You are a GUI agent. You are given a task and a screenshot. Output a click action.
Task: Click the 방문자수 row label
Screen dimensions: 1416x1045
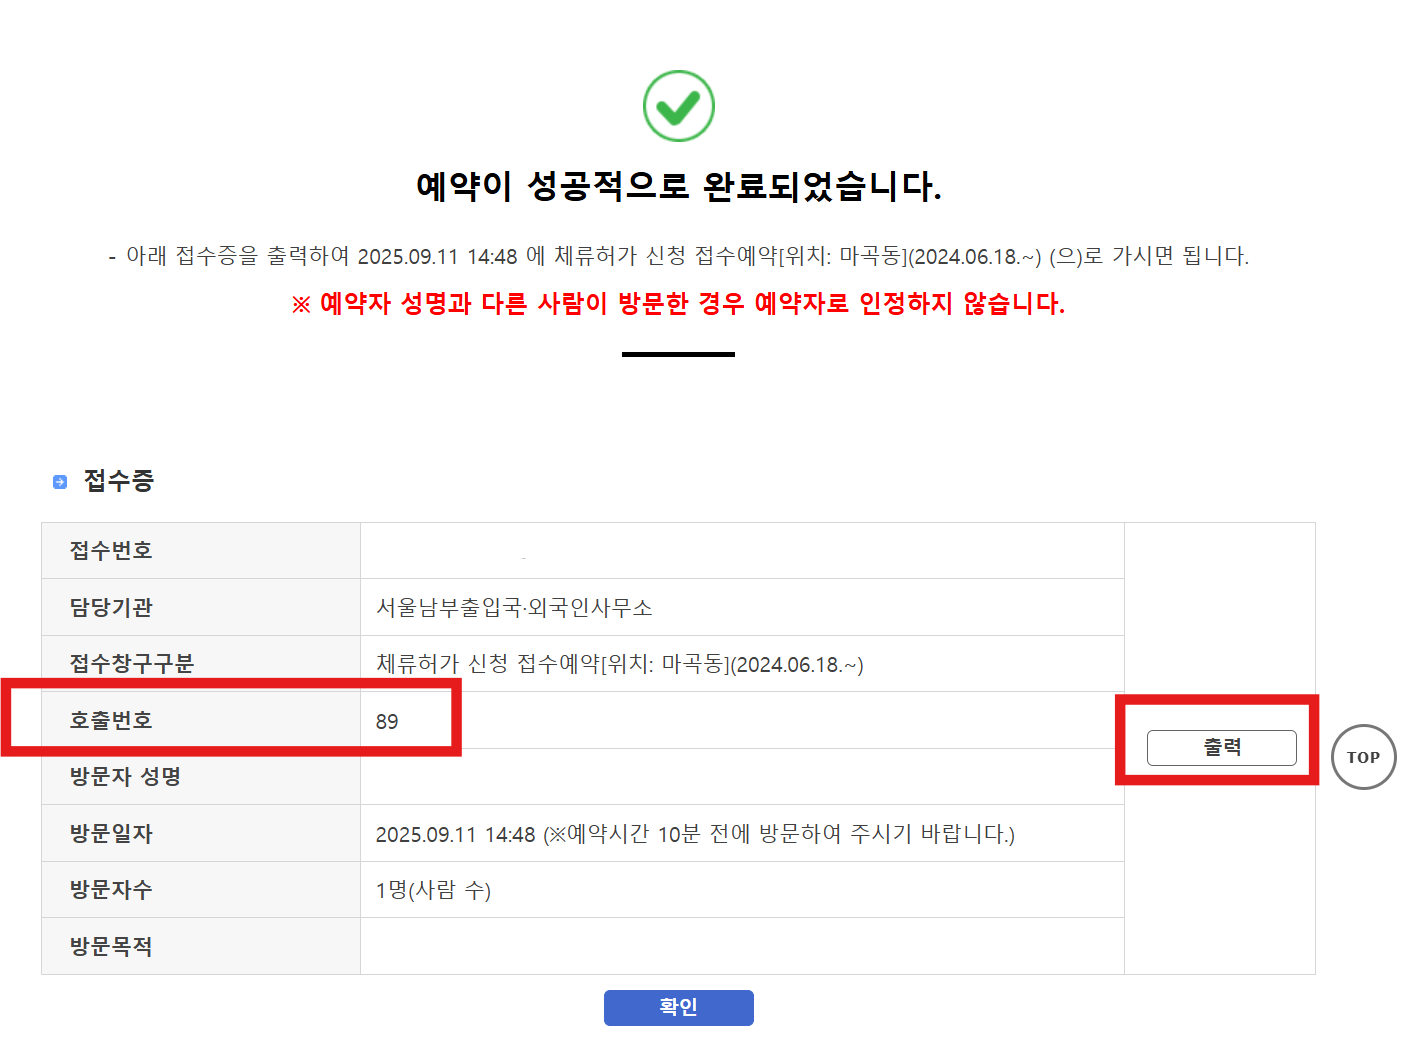[111, 890]
